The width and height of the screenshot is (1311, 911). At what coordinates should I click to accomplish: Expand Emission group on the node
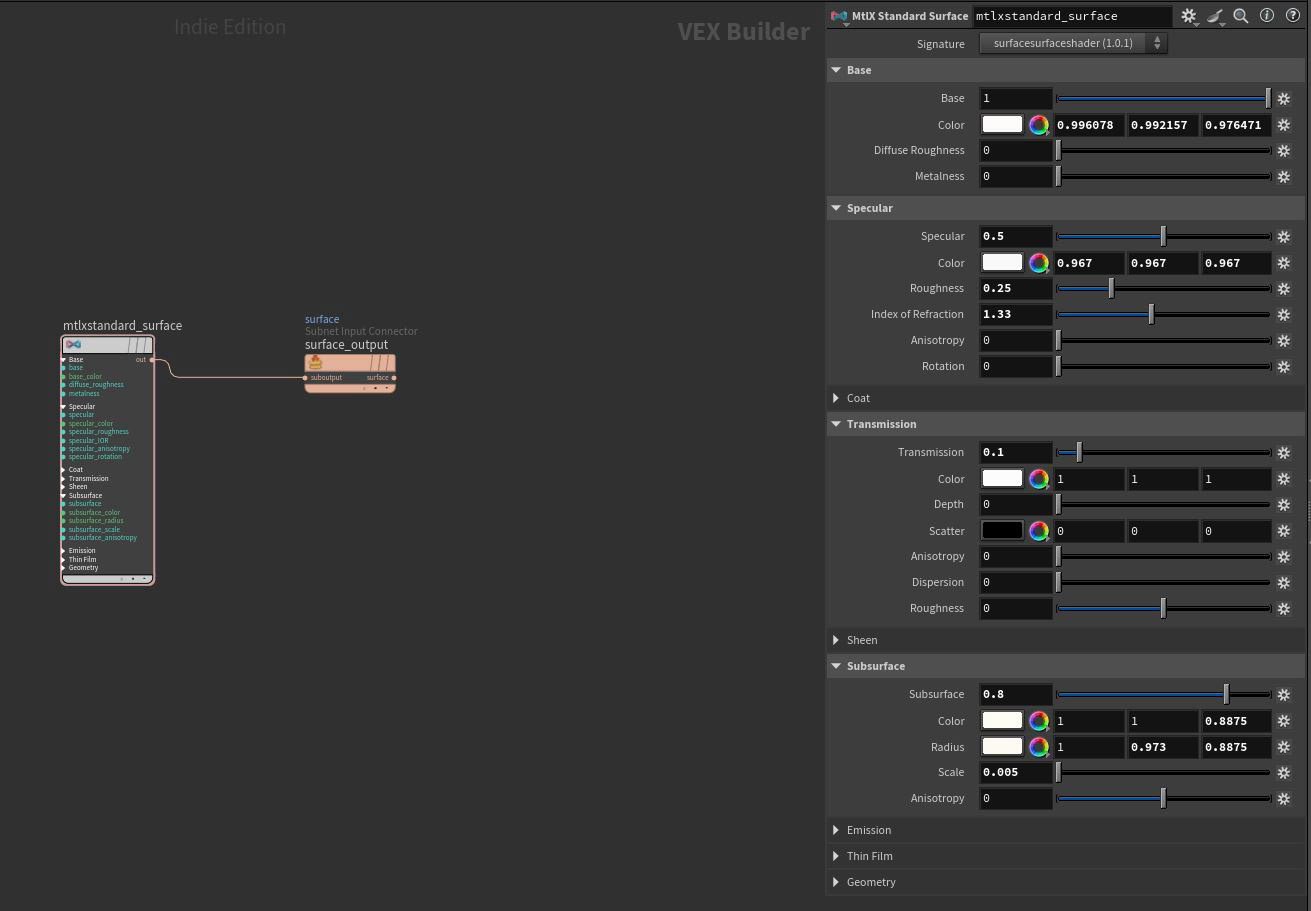[64, 550]
